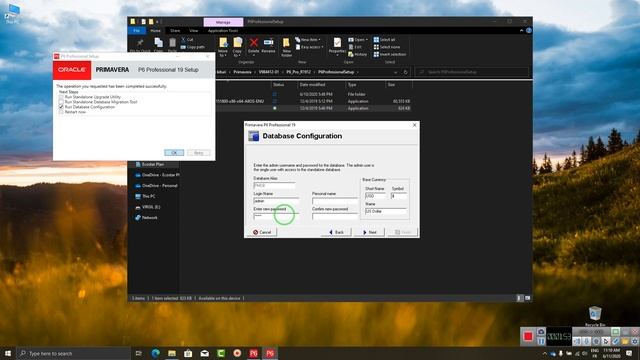Open Task View on taskbar
This screenshot has height=360, width=640.
pyautogui.click(x=139, y=353)
